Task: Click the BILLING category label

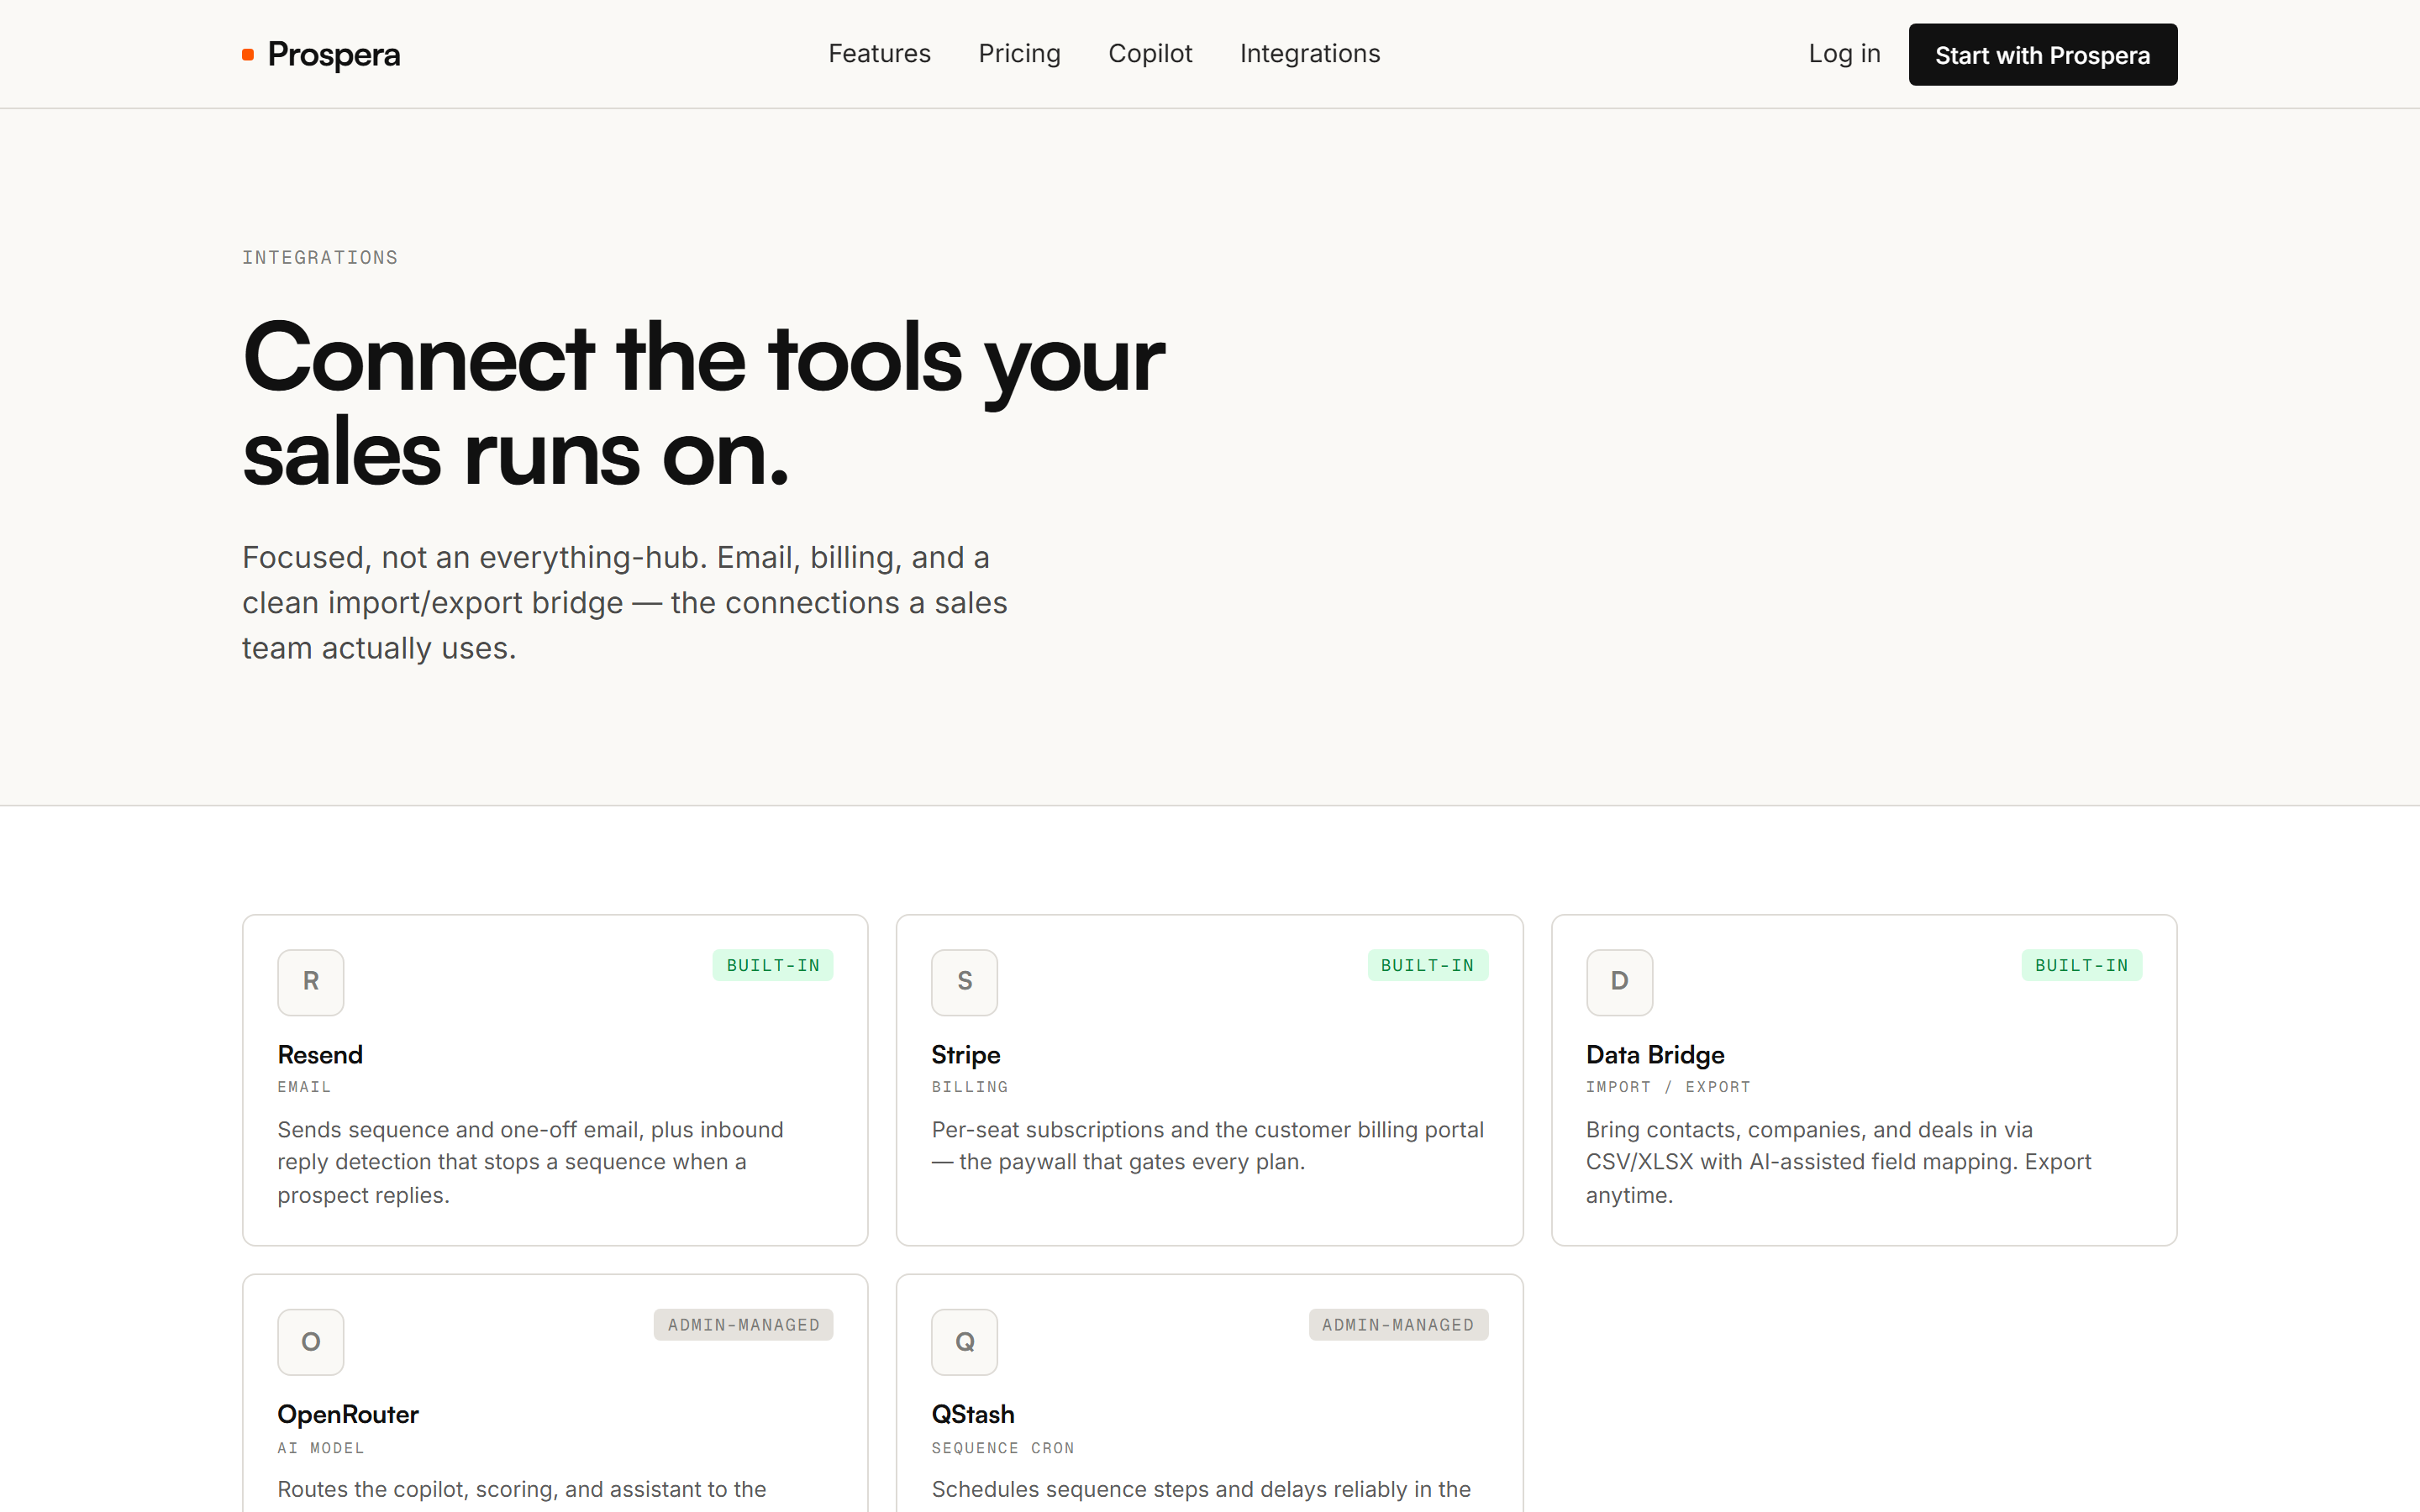Action: 970,1087
